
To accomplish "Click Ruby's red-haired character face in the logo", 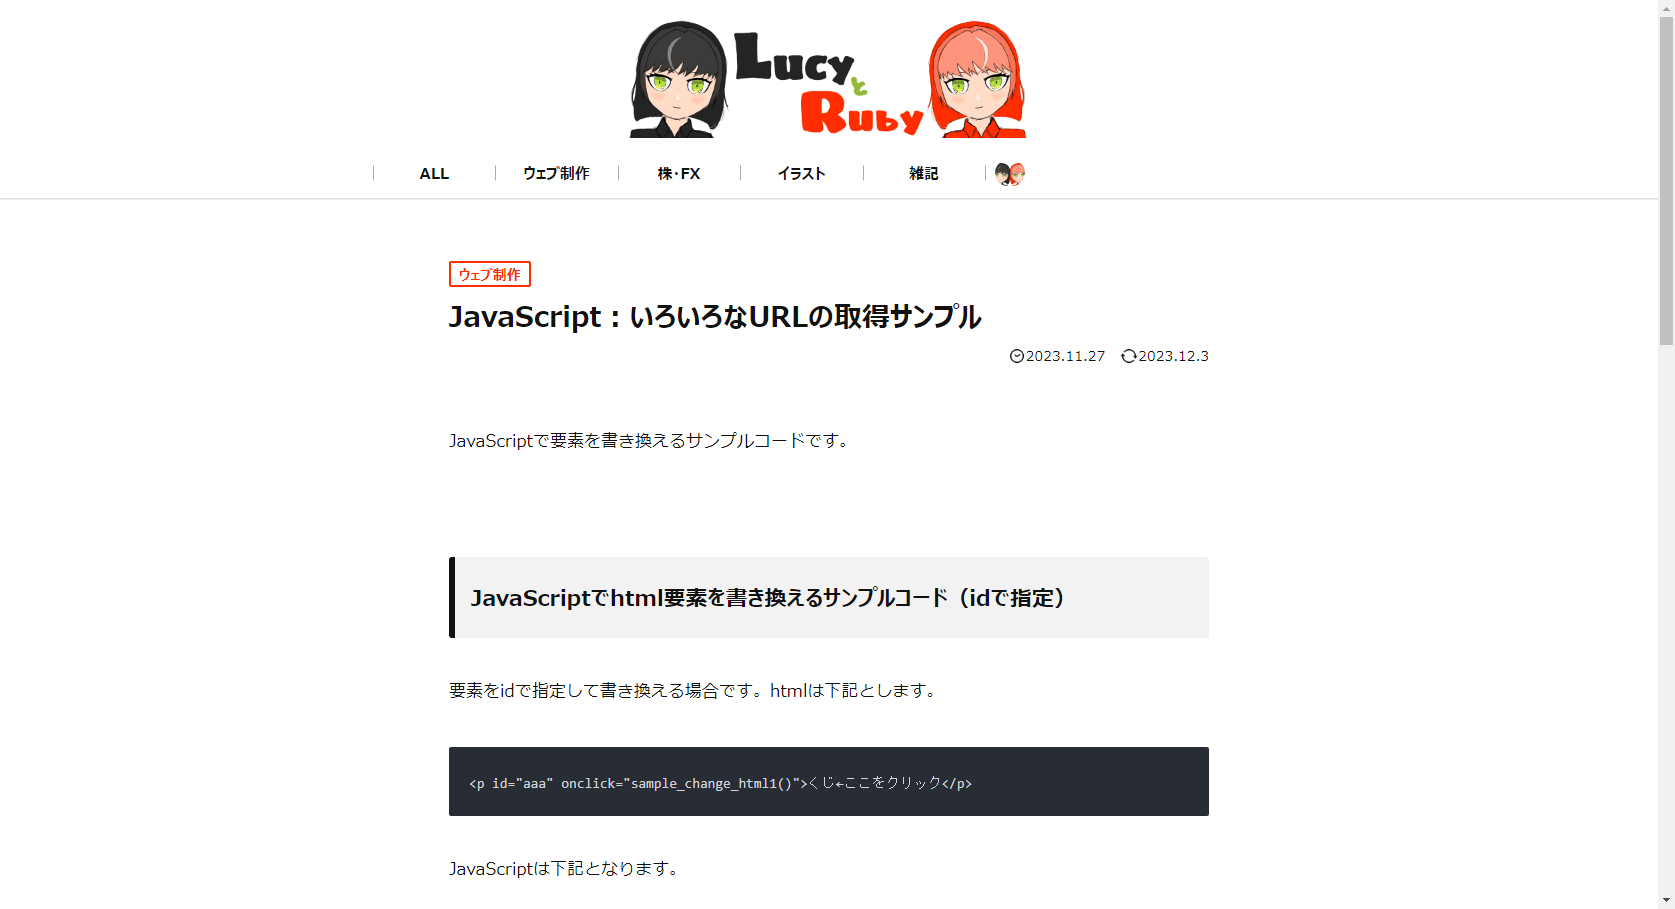I will 977,80.
